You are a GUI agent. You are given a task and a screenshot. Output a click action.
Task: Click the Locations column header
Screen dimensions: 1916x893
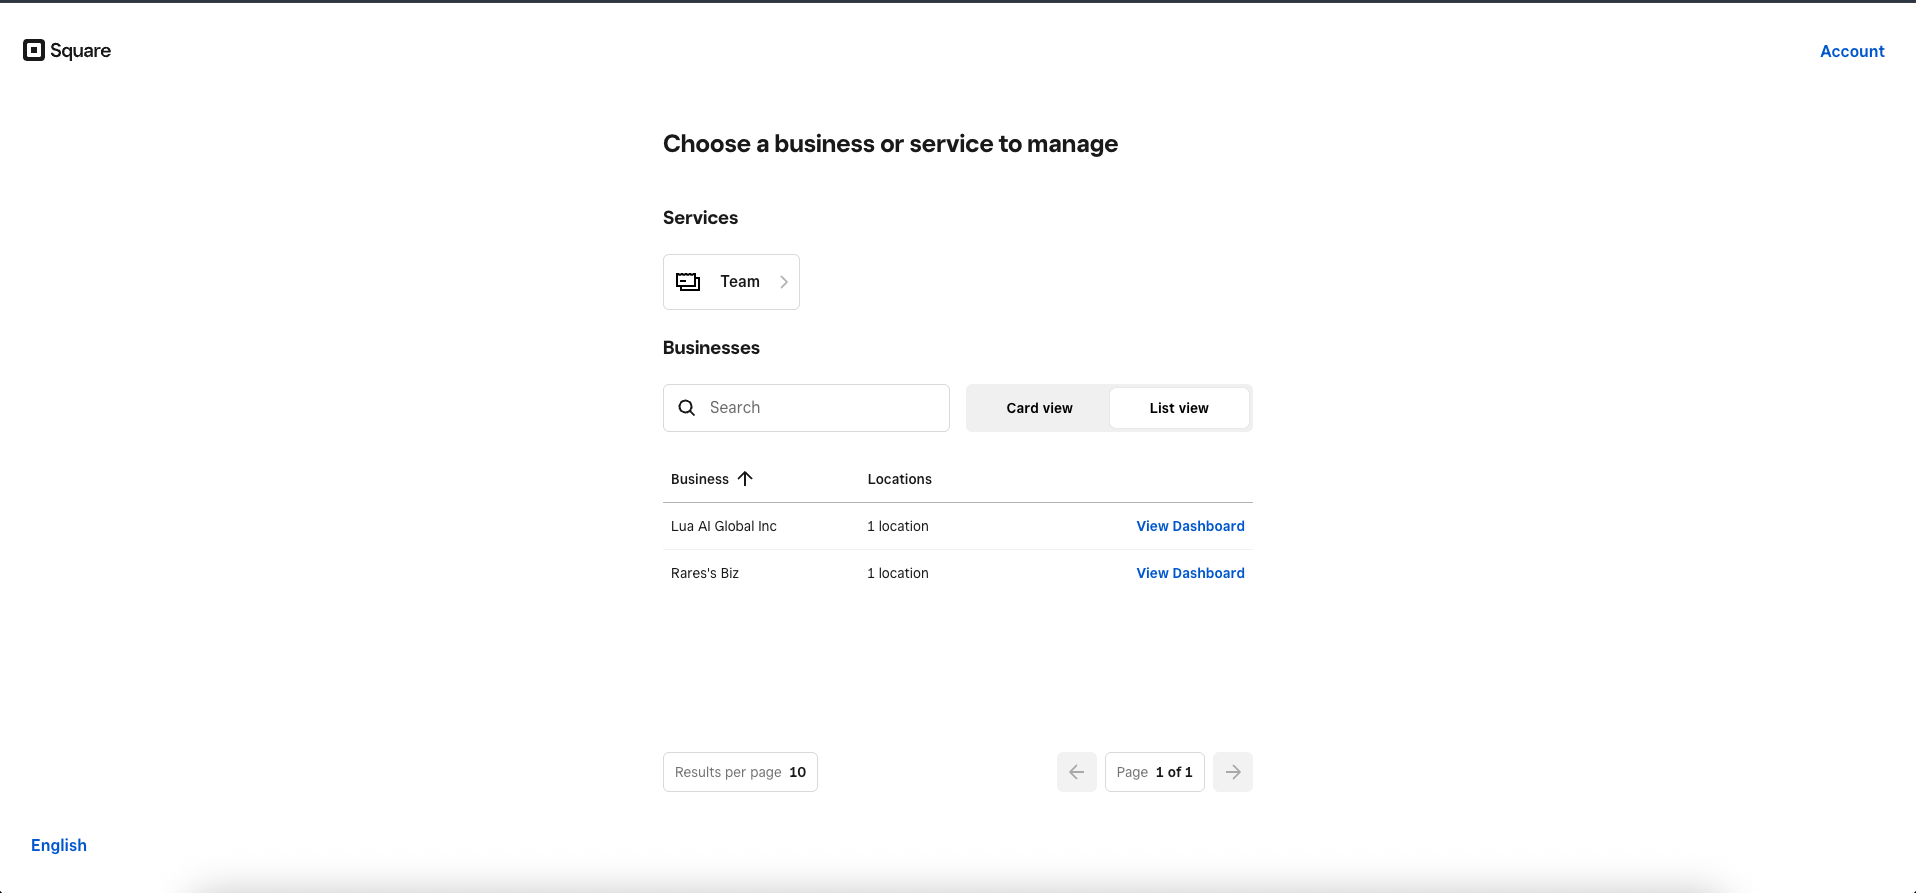899,479
